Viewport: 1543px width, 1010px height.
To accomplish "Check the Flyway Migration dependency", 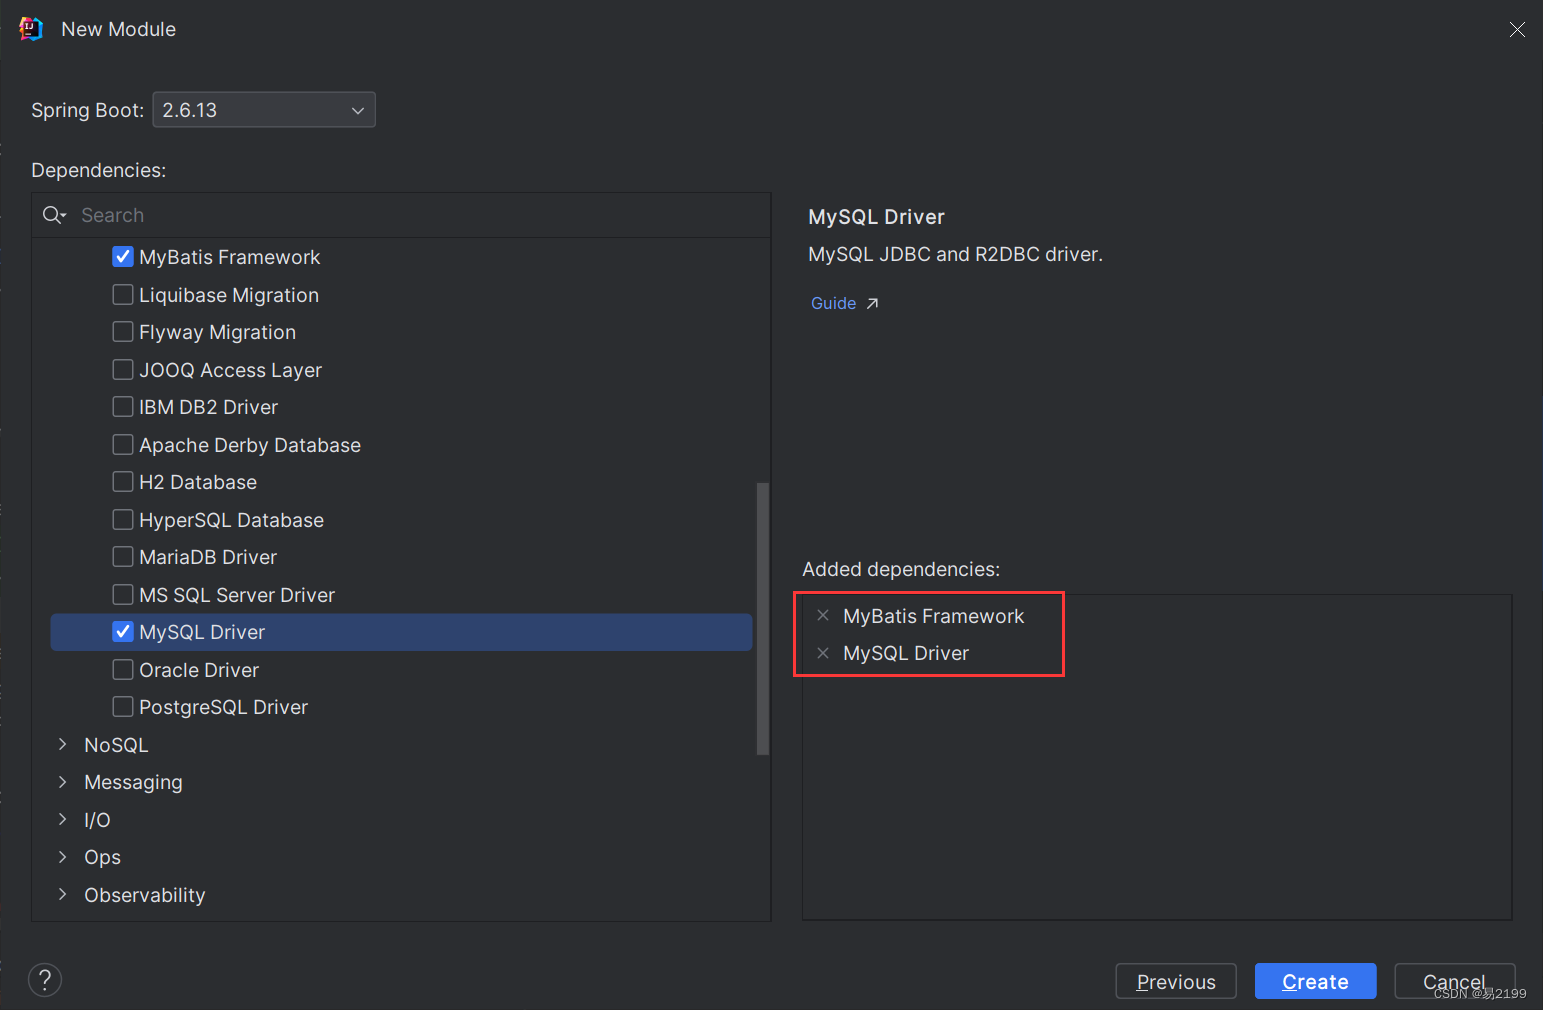I will pyautogui.click(x=122, y=331).
